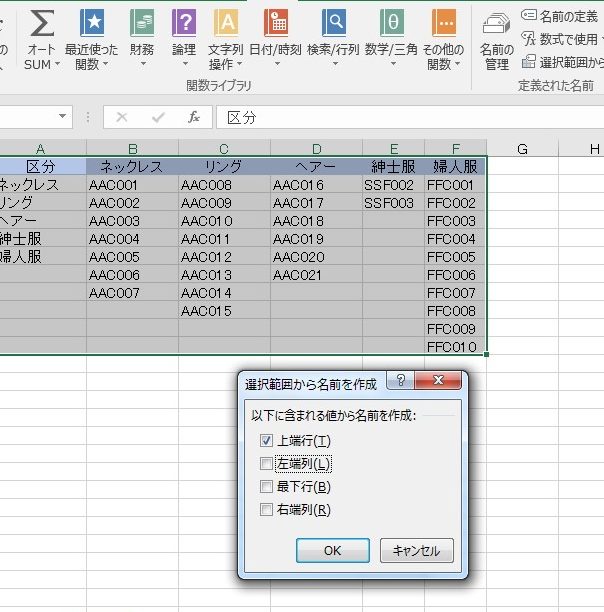
Task: Click the OK button in dialog
Action: click(x=332, y=550)
